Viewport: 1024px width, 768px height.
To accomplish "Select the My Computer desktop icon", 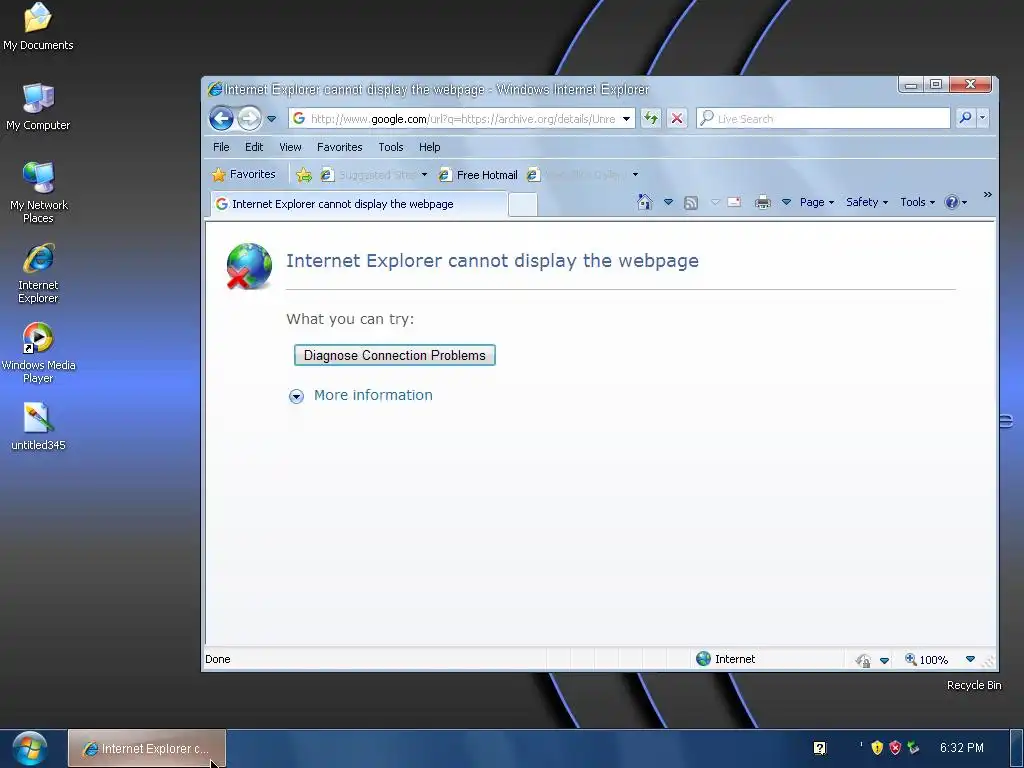I will click(x=38, y=107).
